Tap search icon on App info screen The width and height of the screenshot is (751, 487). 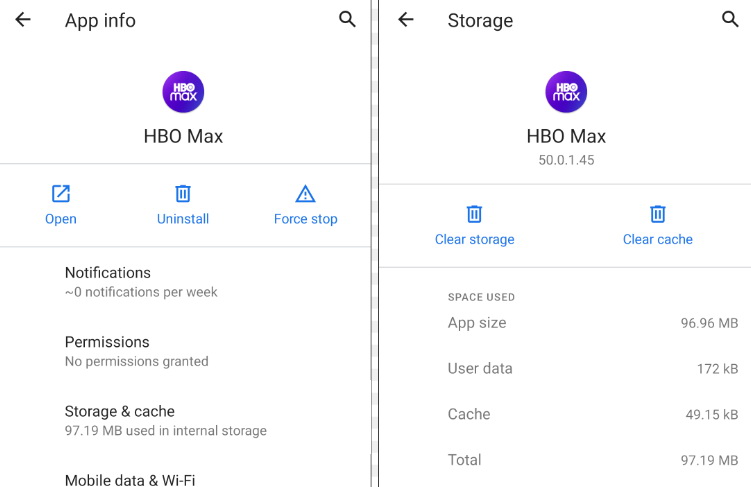pos(347,19)
